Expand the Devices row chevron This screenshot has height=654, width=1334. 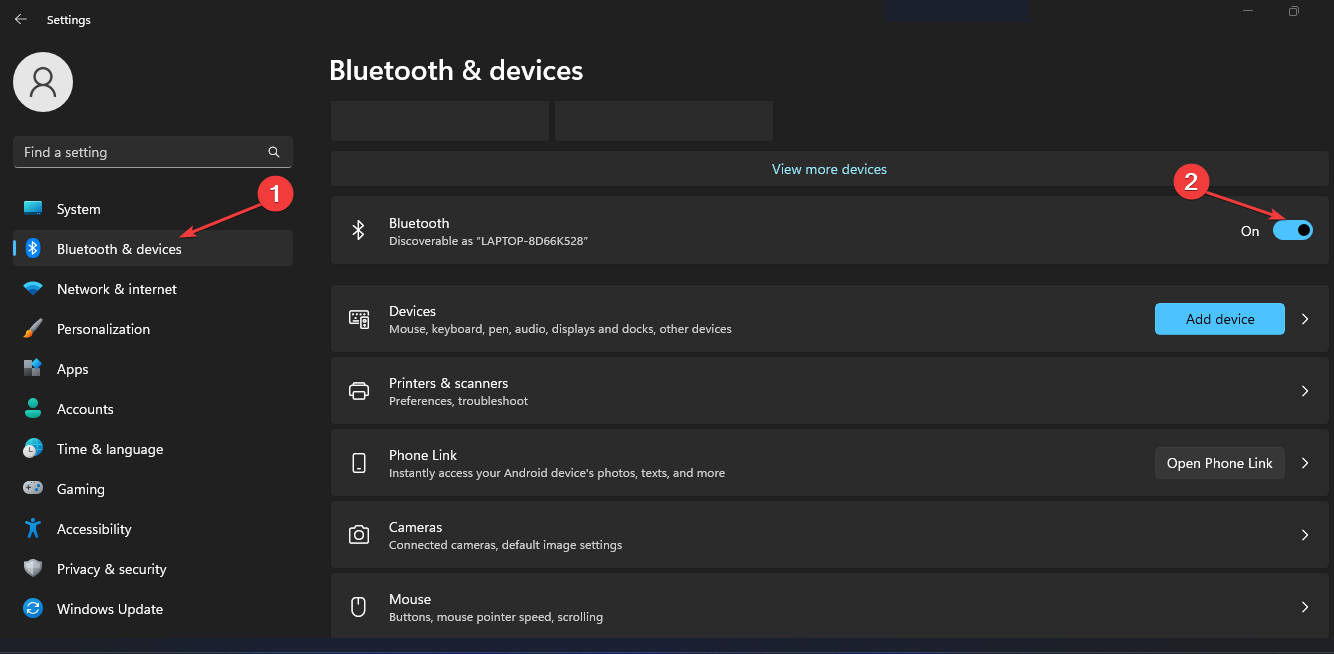(1305, 319)
